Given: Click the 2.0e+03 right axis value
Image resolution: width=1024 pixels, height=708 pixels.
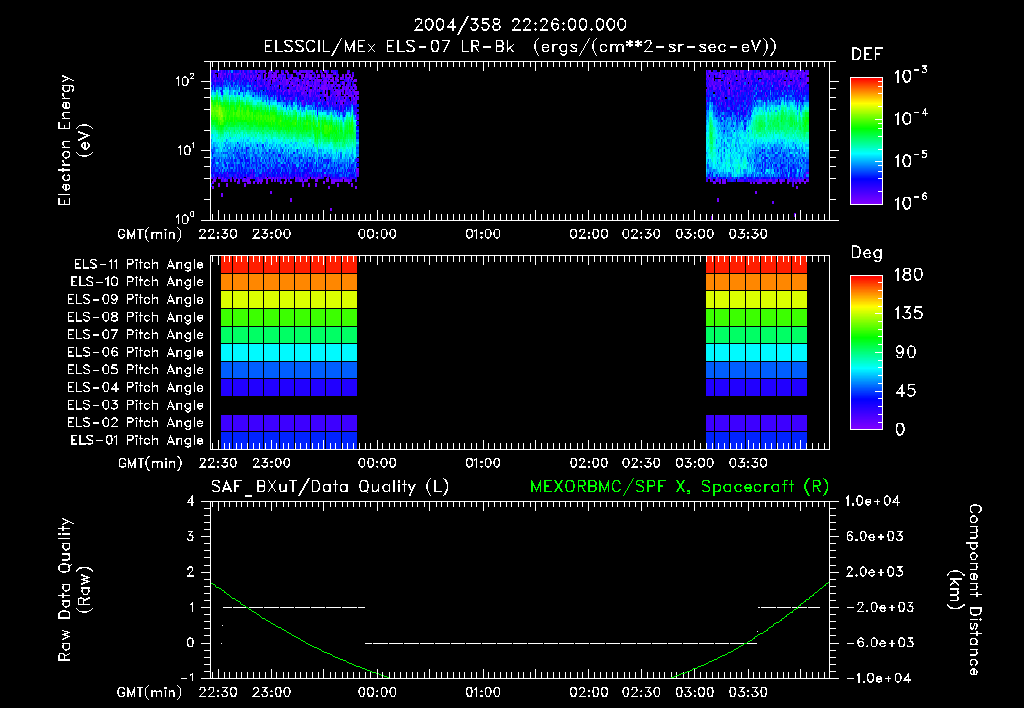Looking at the screenshot, I should [x=876, y=571].
